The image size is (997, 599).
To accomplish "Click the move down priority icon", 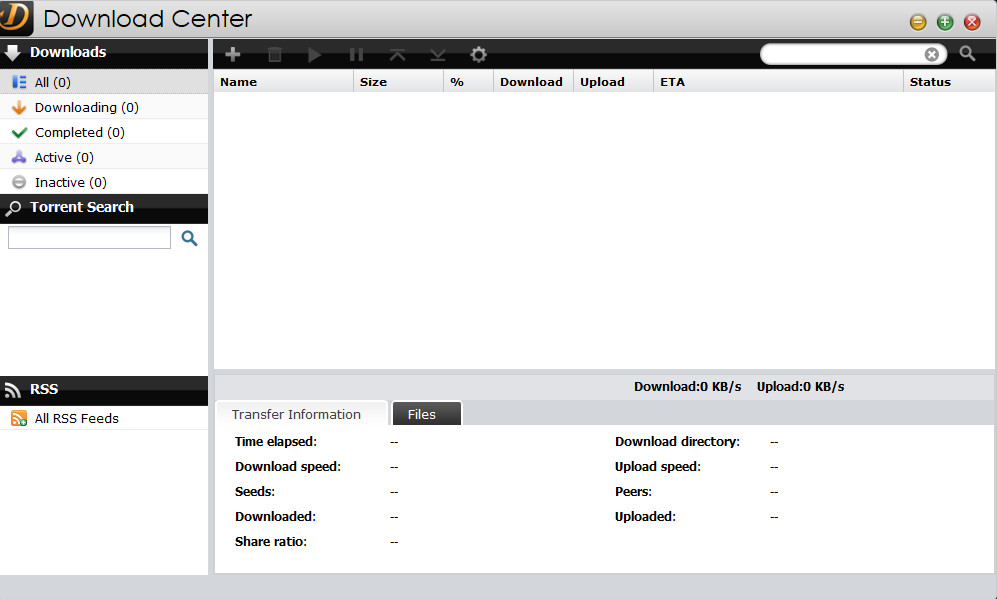I will click(438, 55).
